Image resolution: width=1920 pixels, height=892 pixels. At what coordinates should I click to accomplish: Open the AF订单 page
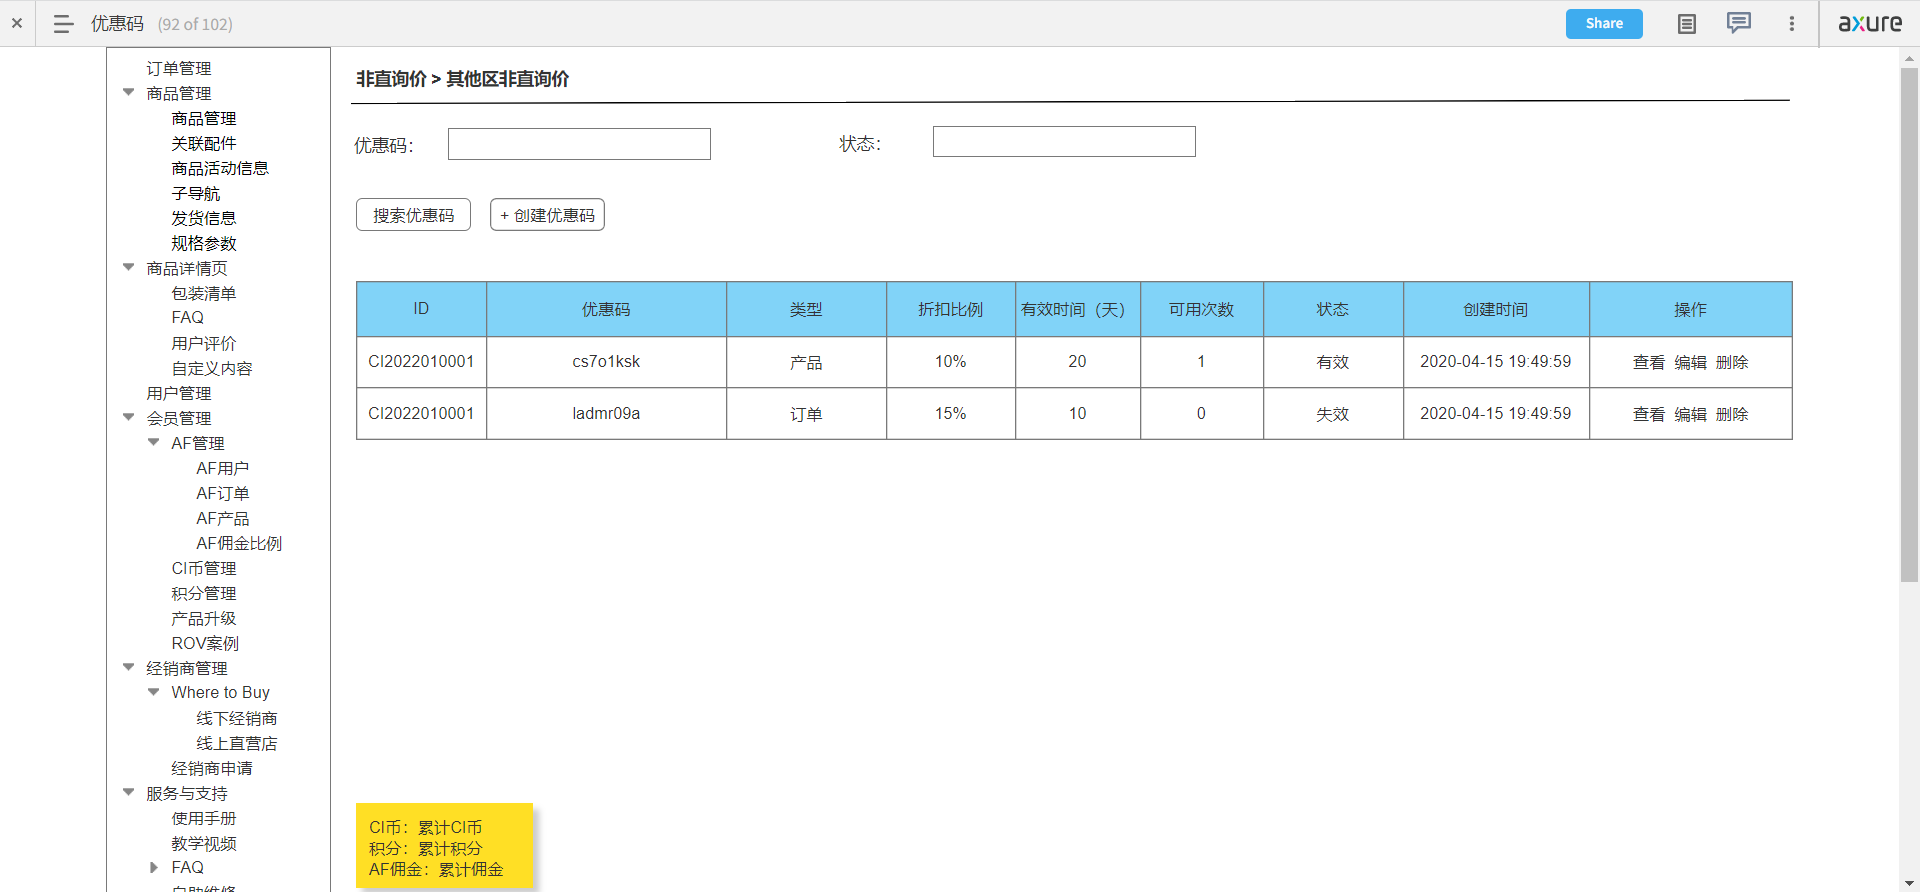223,493
